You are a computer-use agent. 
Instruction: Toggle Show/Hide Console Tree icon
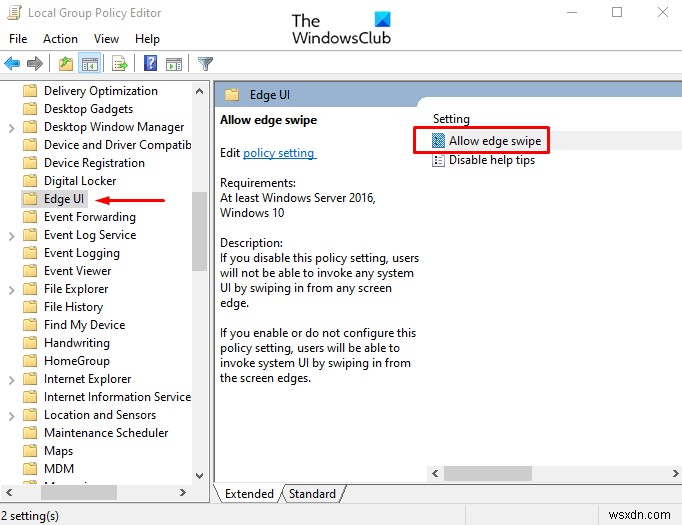click(90, 64)
